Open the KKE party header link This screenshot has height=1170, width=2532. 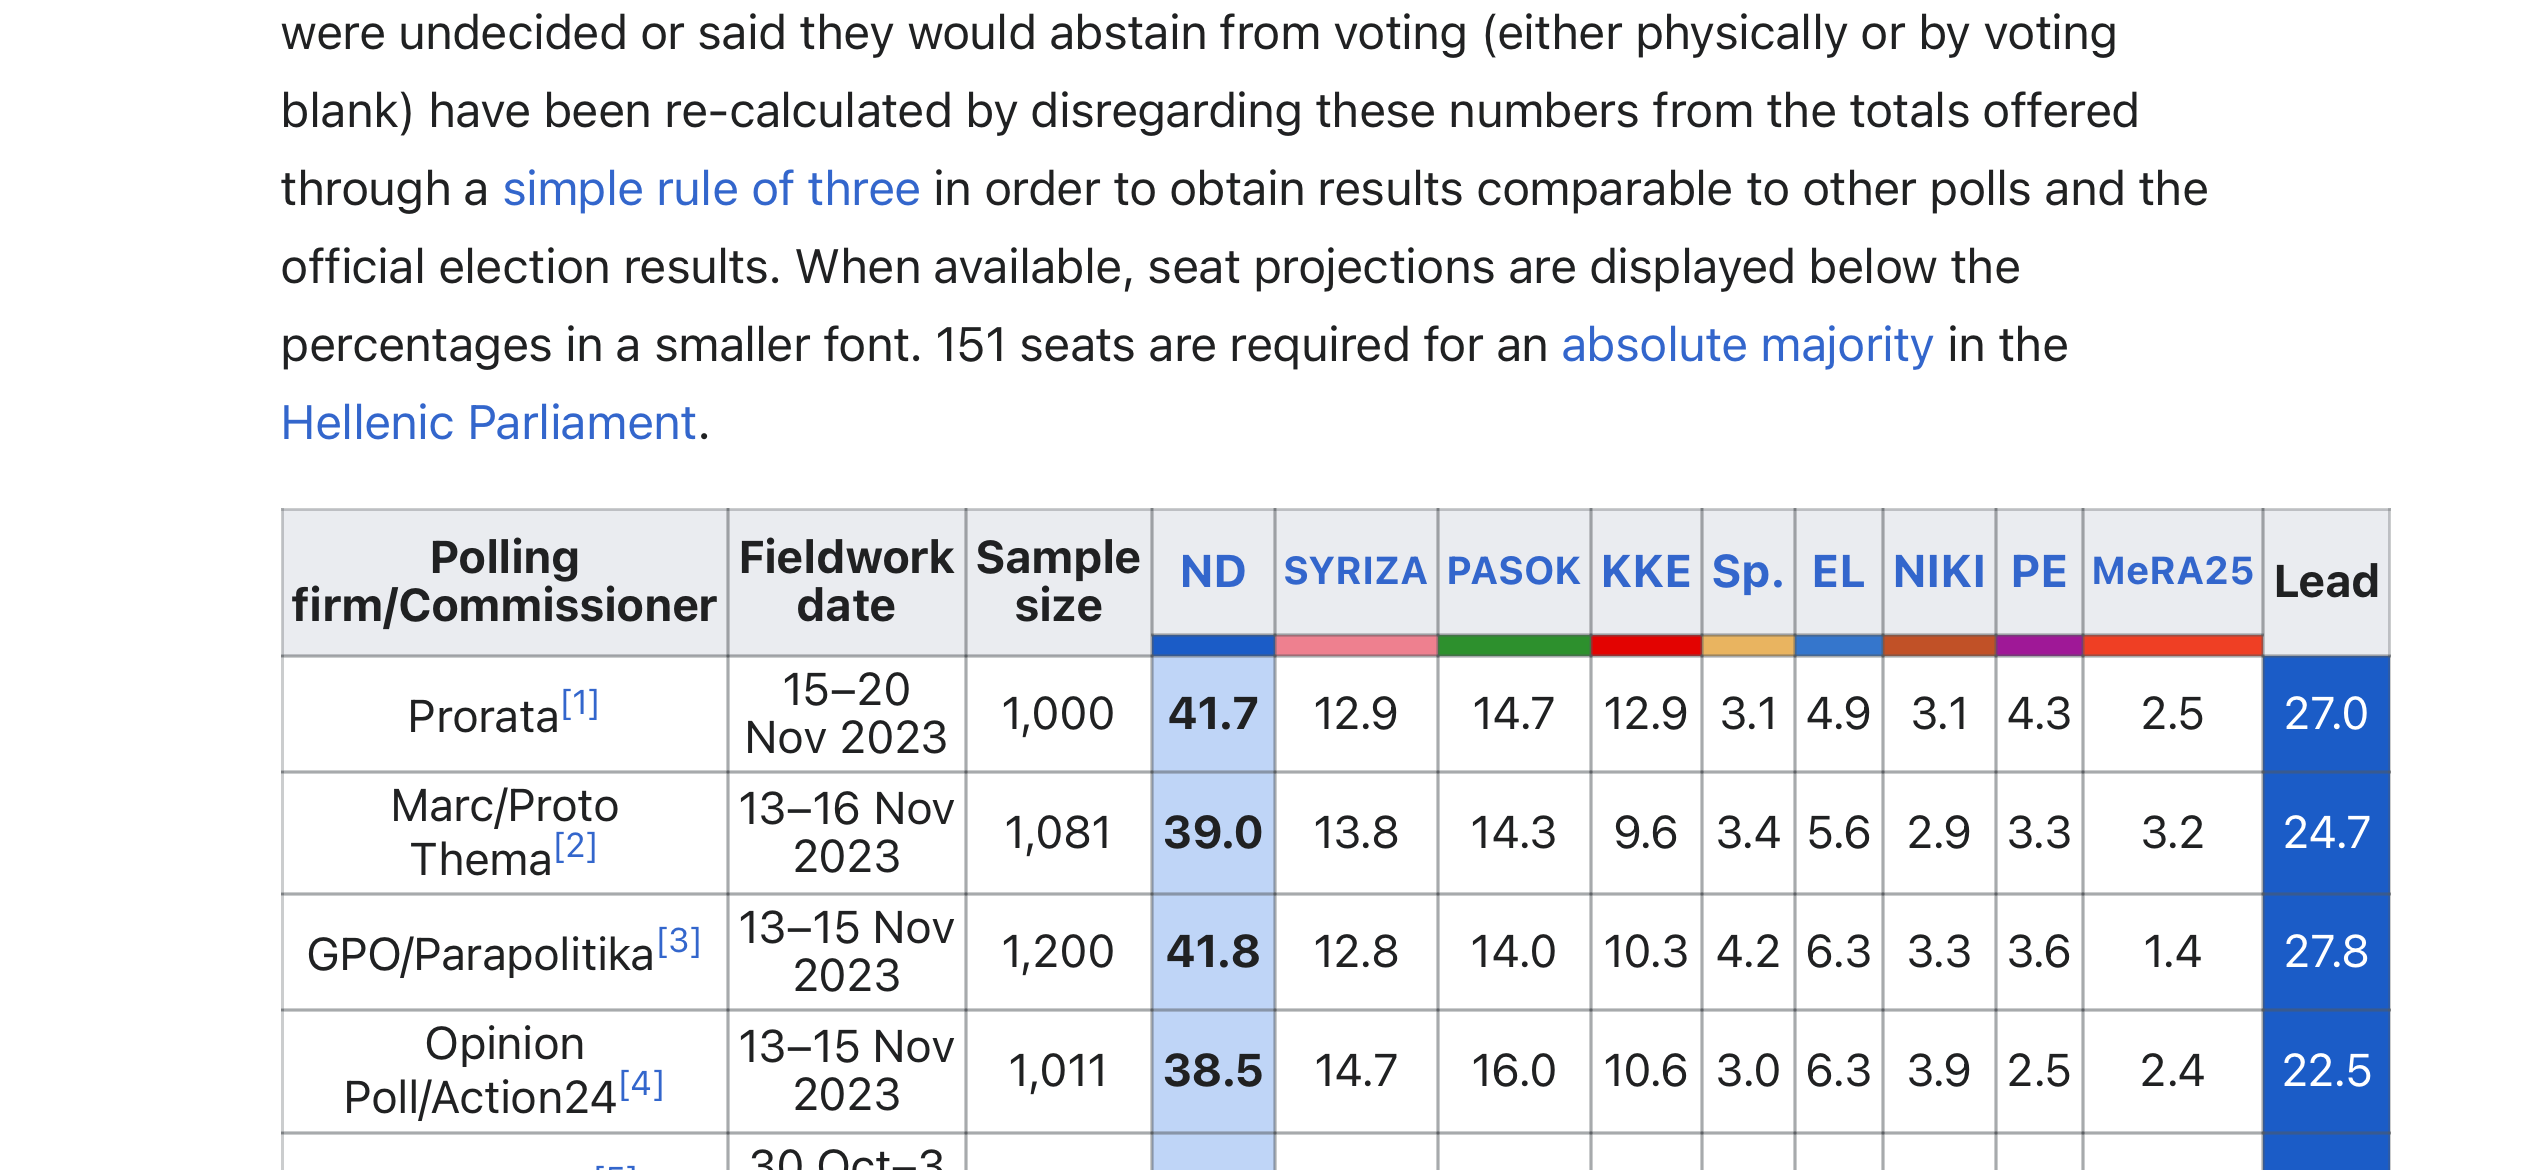click(x=1646, y=572)
